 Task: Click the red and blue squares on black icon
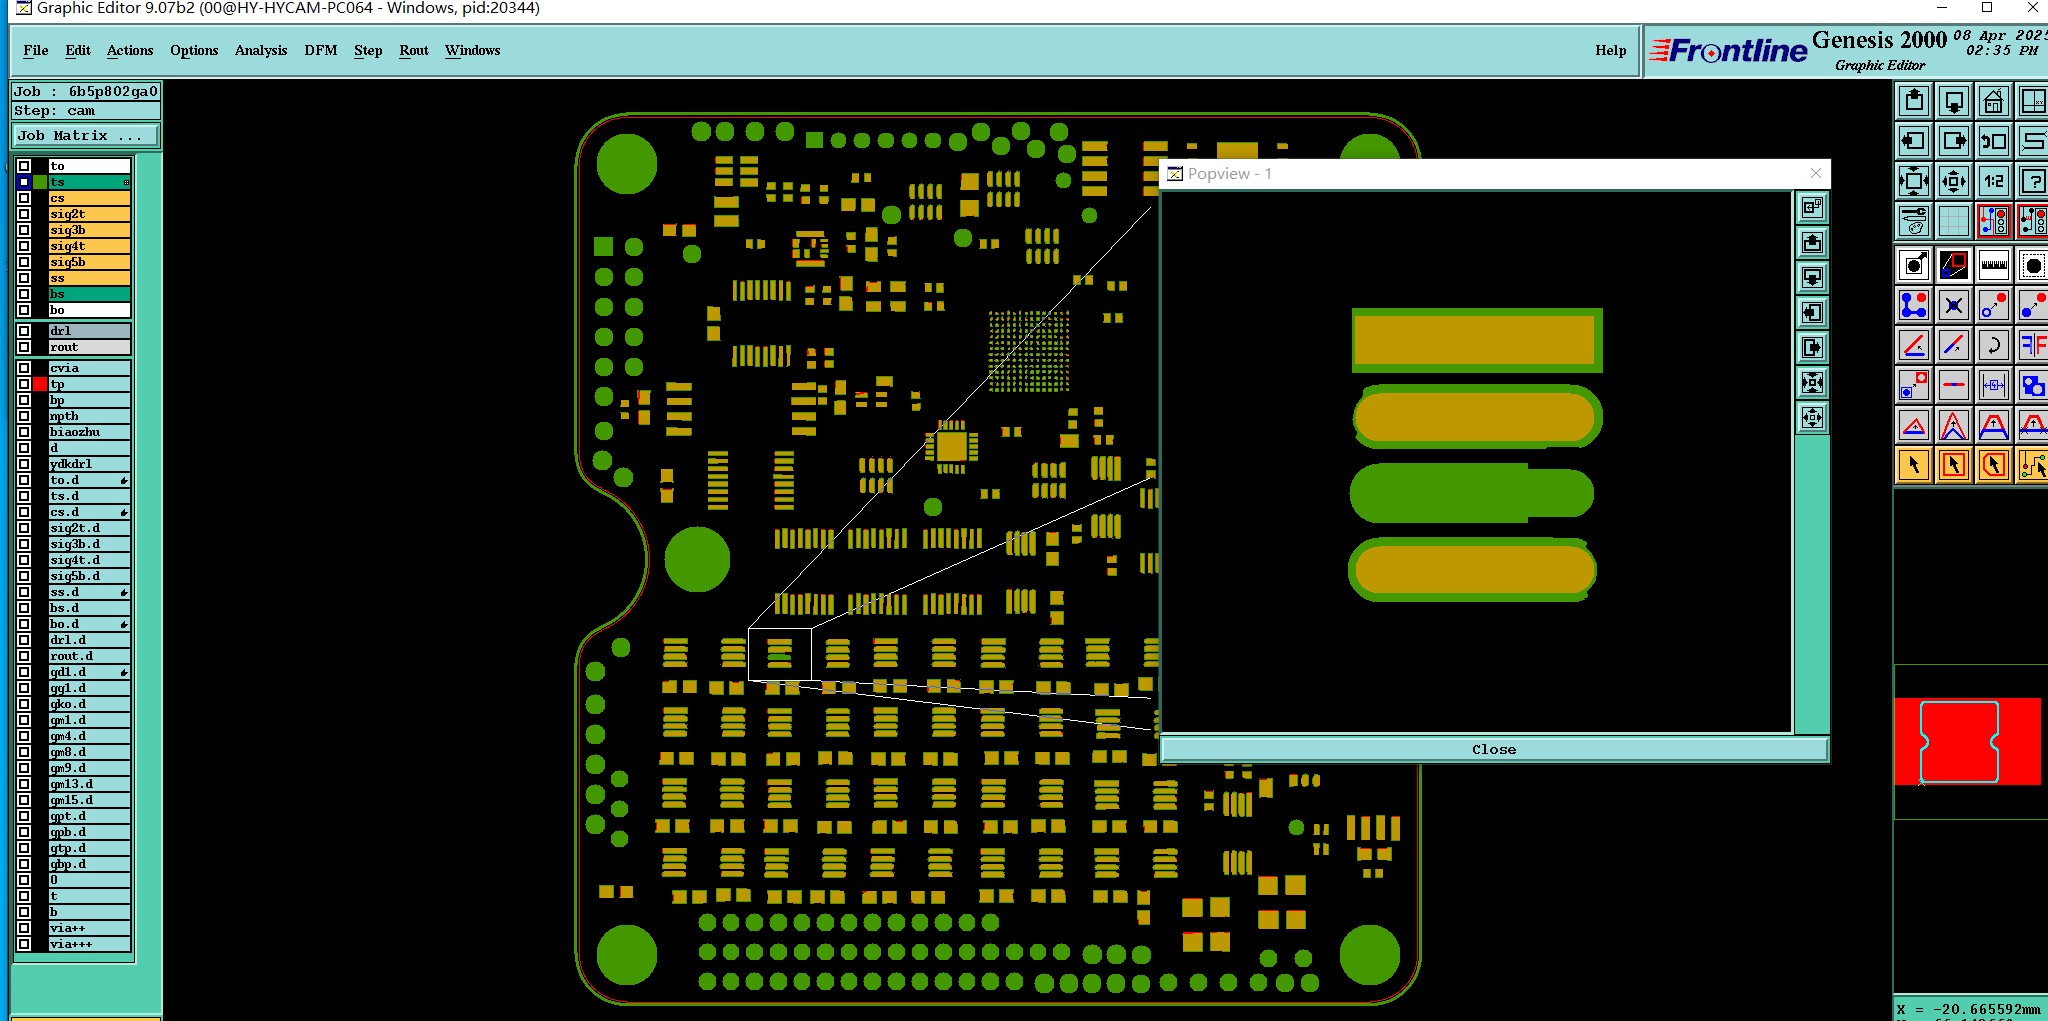[x=1953, y=265]
